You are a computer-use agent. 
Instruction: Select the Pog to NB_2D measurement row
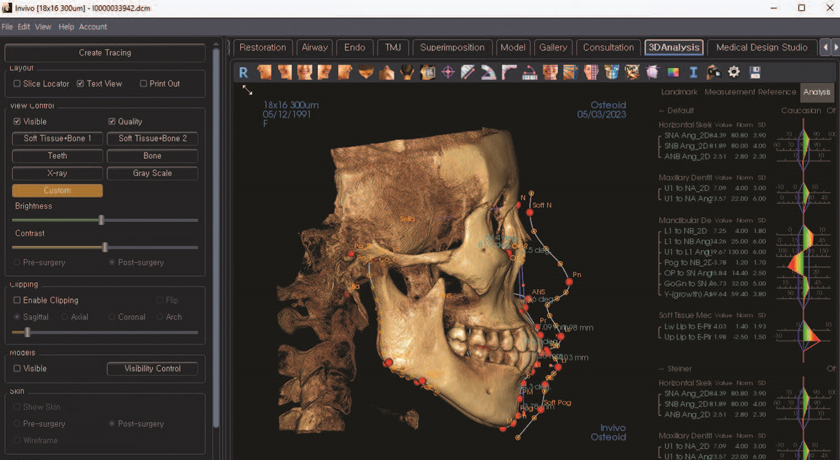pyautogui.click(x=715, y=262)
